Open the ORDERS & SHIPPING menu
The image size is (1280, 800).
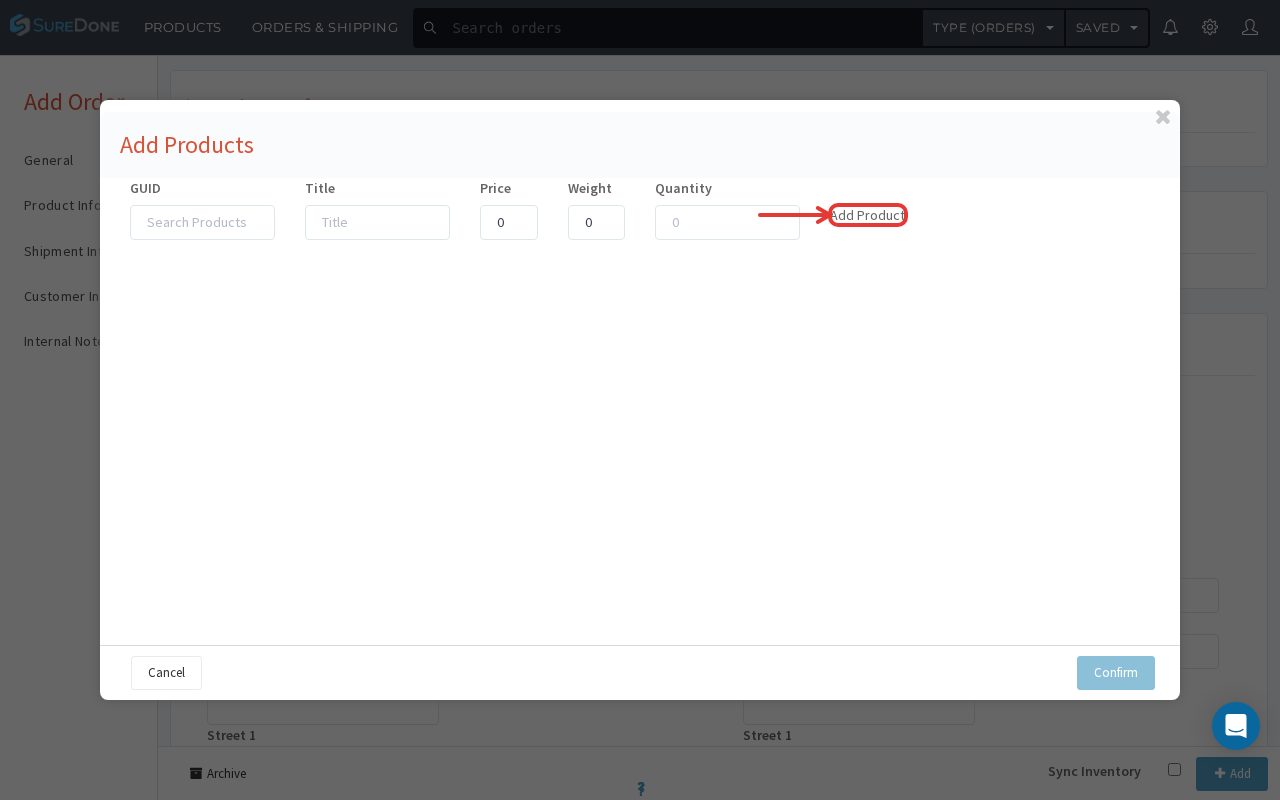tap(325, 27)
